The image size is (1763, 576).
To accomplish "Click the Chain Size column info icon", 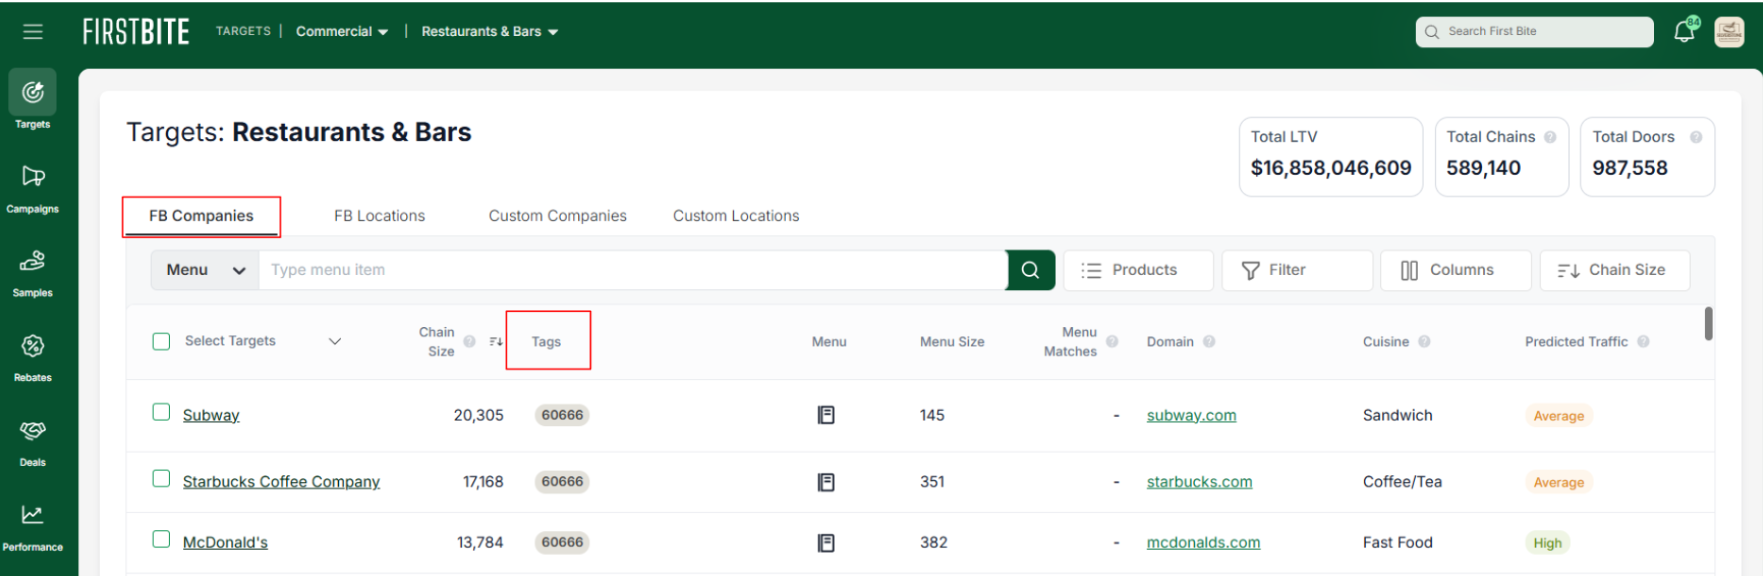I will point(469,341).
